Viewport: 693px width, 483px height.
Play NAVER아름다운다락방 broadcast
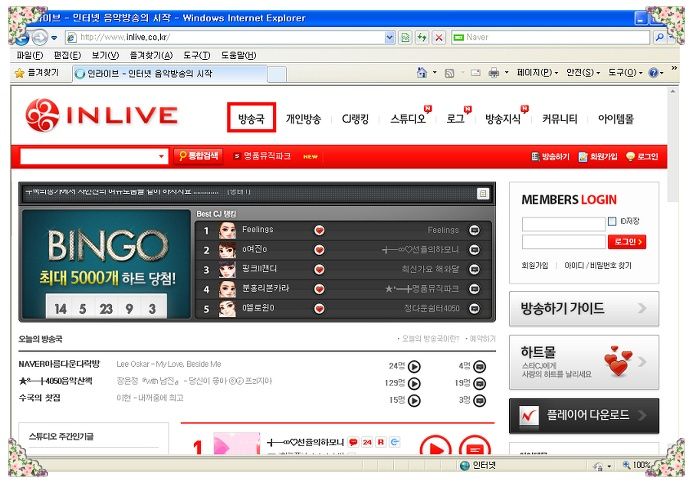414,366
